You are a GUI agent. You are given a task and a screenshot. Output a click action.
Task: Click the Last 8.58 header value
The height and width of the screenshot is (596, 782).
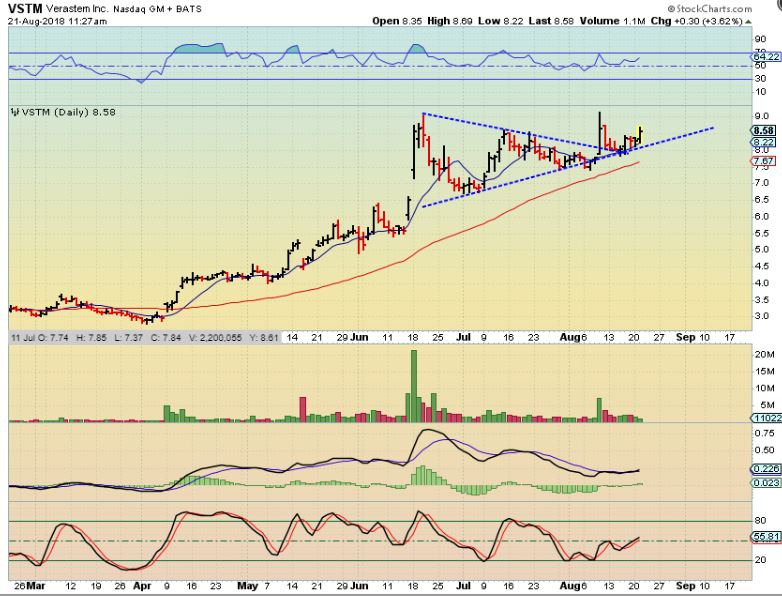[x=551, y=21]
